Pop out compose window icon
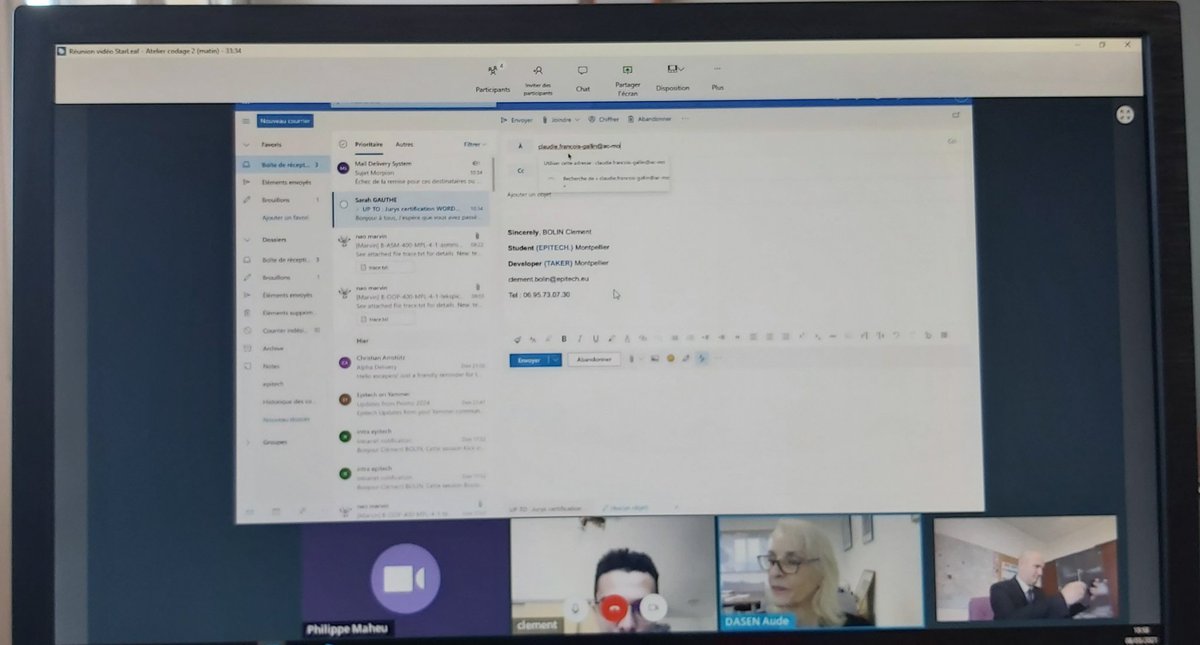 (955, 116)
